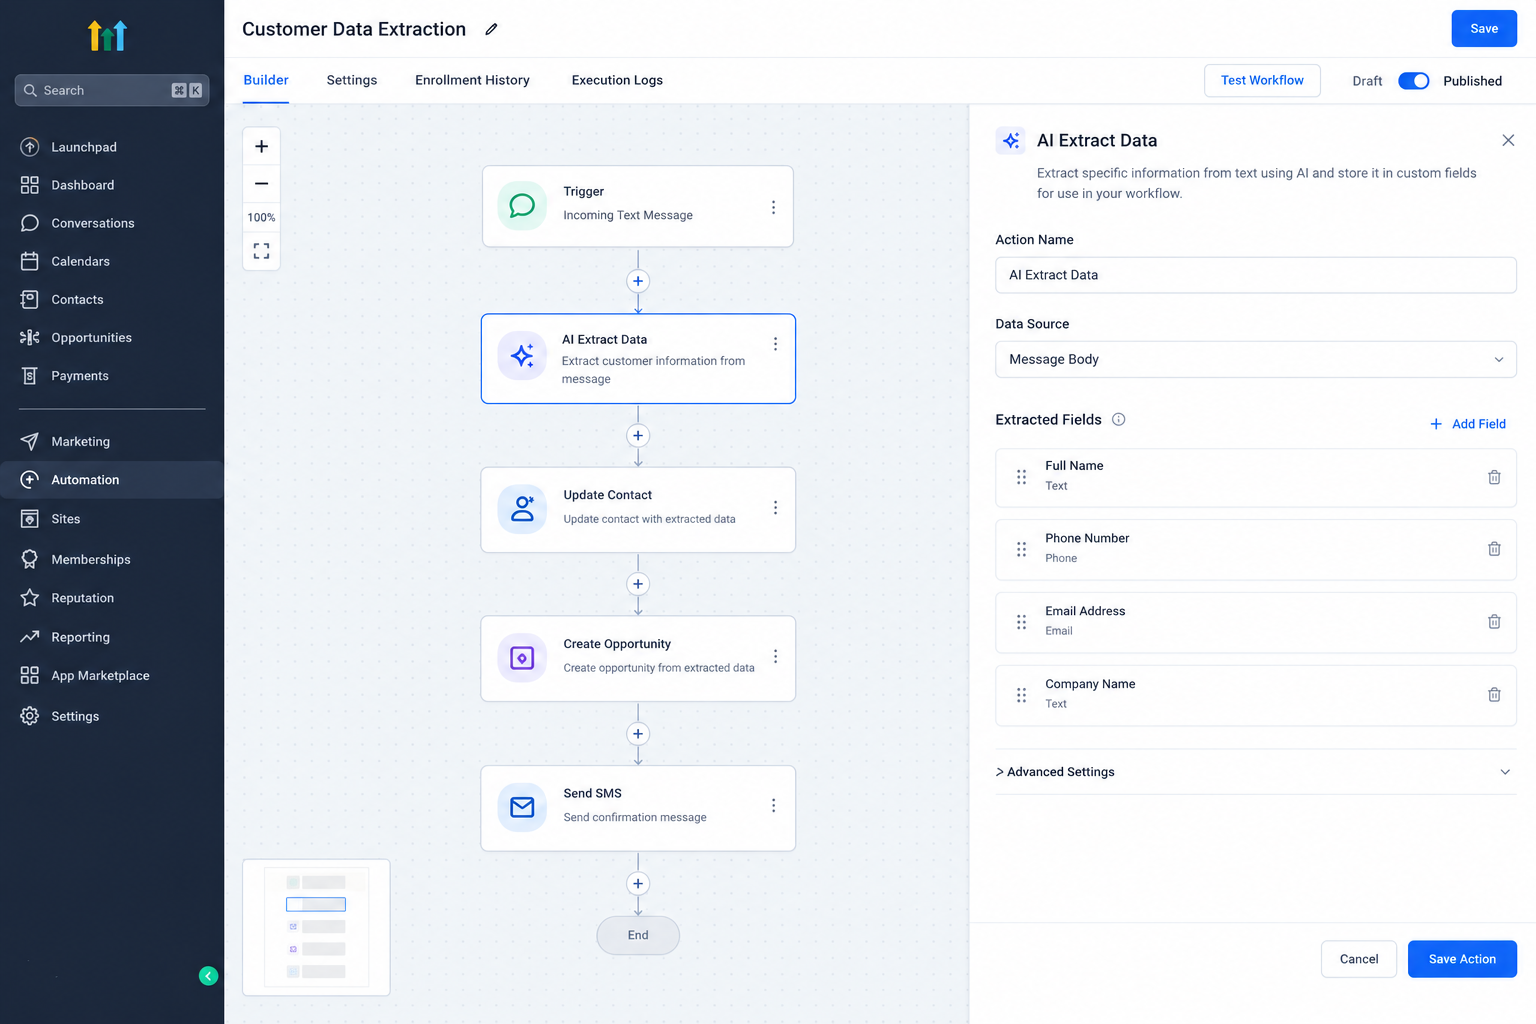1536x1024 pixels.
Task: Click the Action Name input field
Action: point(1256,275)
